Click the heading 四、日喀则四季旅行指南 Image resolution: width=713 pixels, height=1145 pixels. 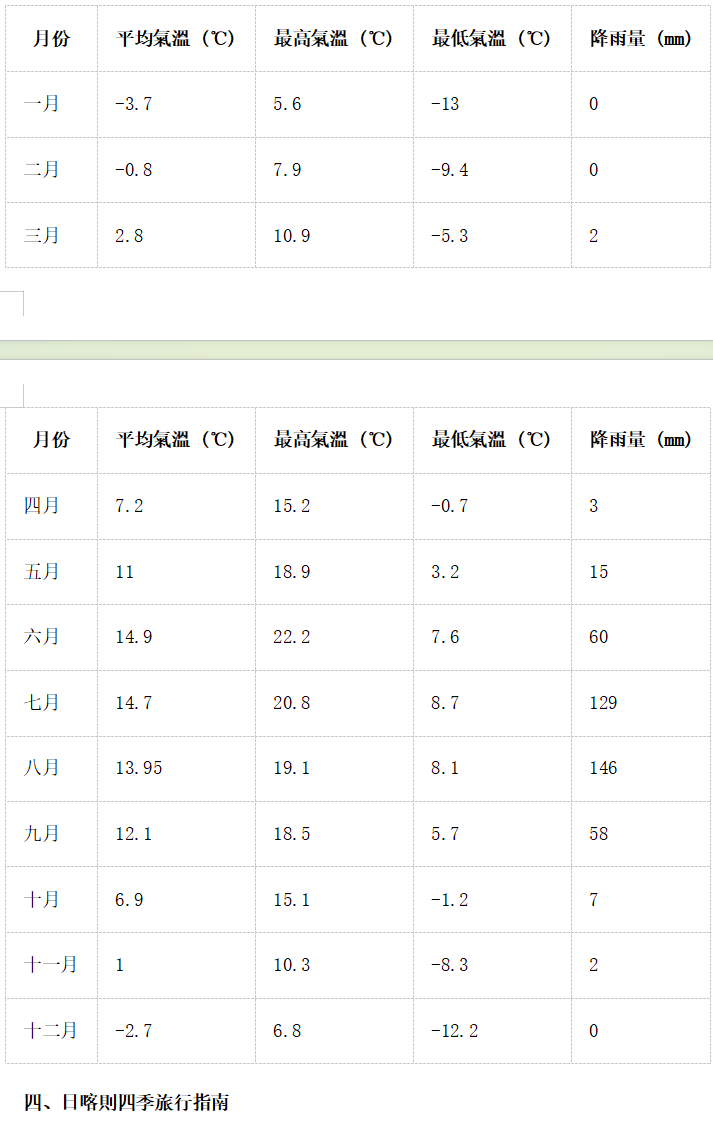(126, 1103)
